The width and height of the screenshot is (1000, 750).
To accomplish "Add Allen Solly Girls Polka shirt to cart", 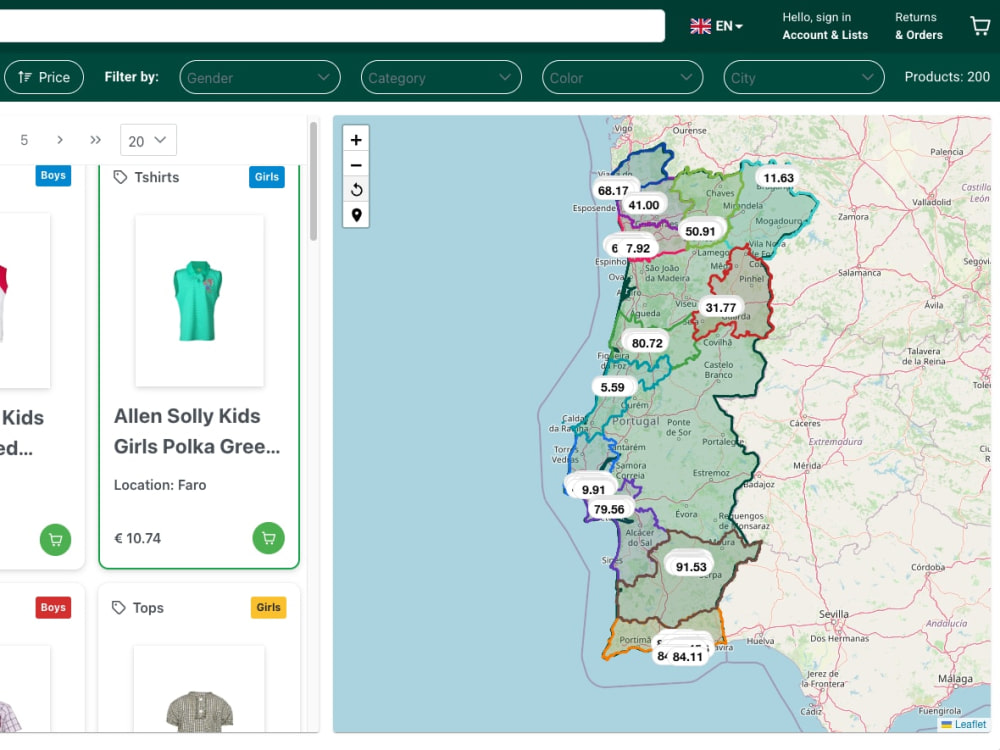I will (268, 538).
